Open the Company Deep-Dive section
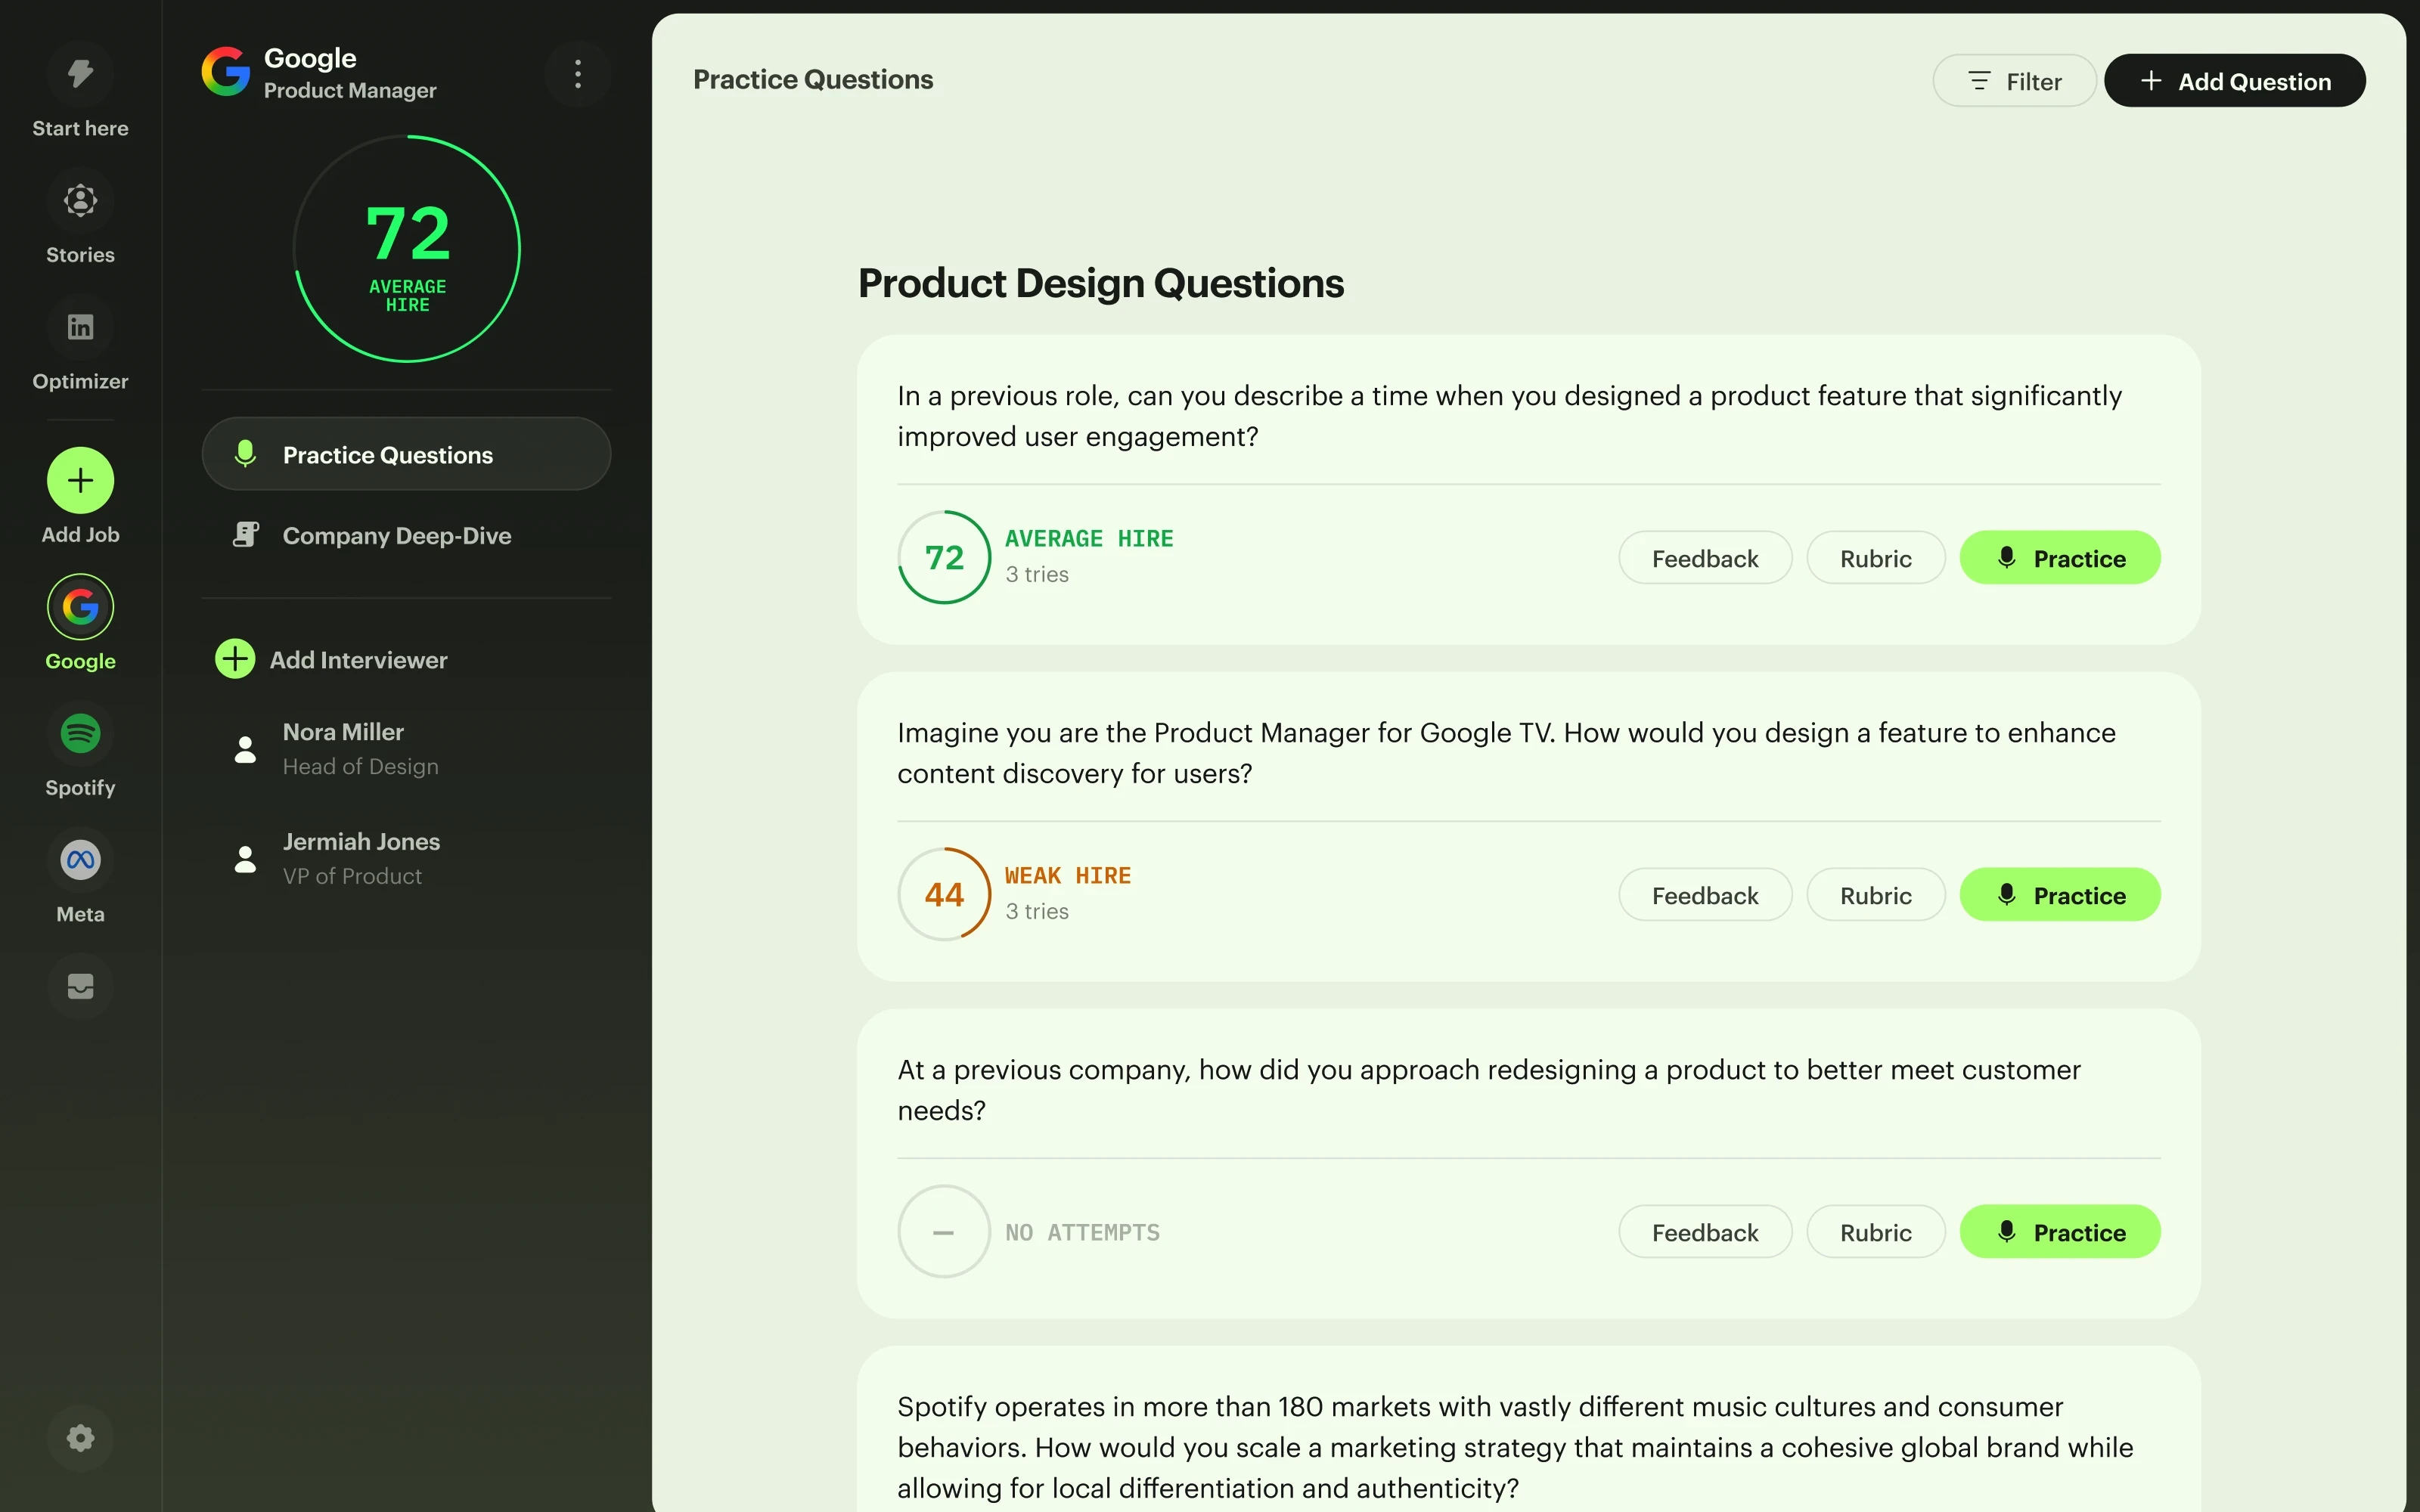Image resolution: width=2420 pixels, height=1512 pixels. coord(406,535)
